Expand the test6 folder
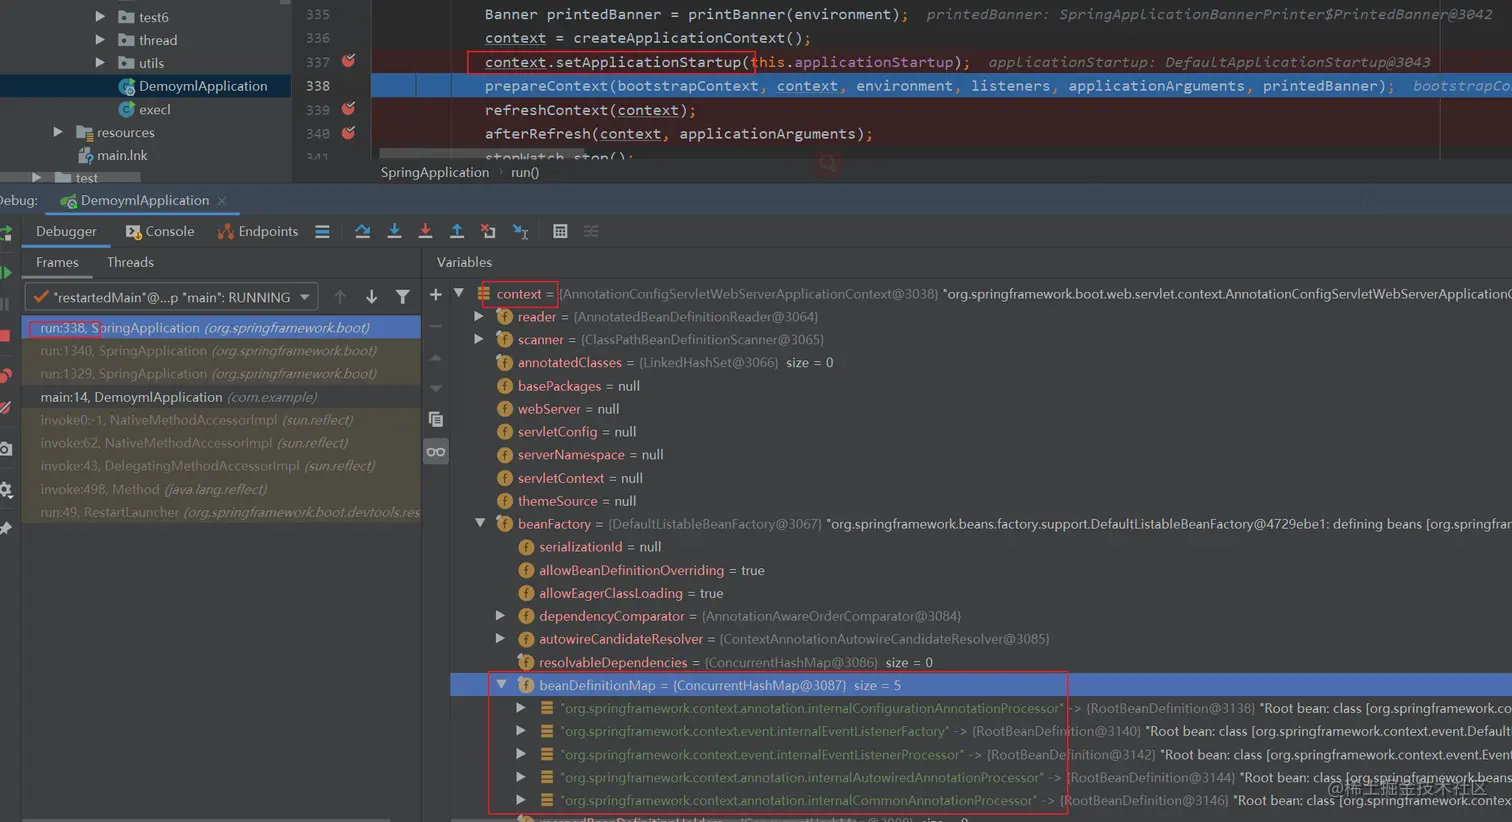1512x822 pixels. (100, 16)
